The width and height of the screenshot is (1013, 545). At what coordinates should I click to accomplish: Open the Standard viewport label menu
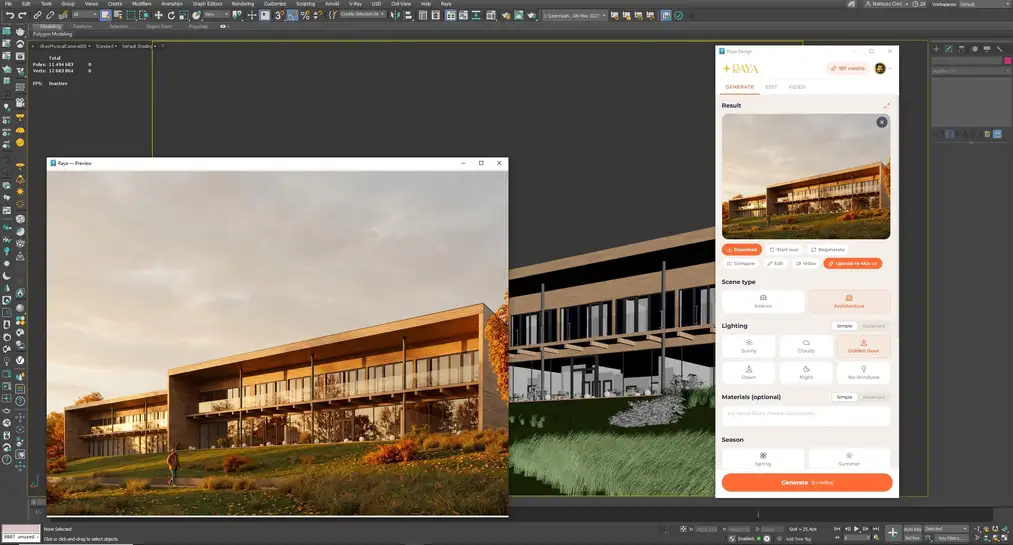pyautogui.click(x=105, y=46)
